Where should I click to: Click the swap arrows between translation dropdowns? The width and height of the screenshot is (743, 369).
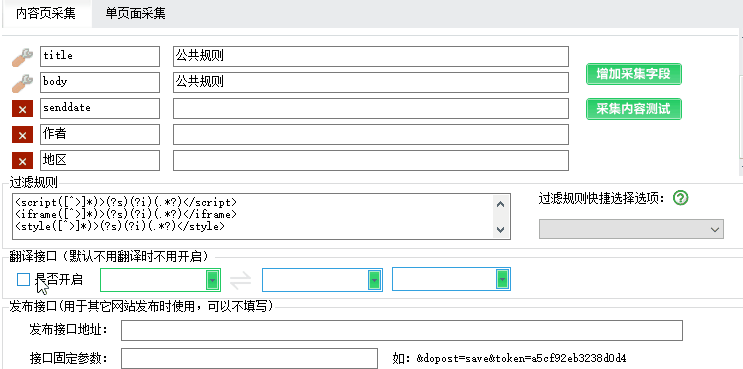click(241, 280)
